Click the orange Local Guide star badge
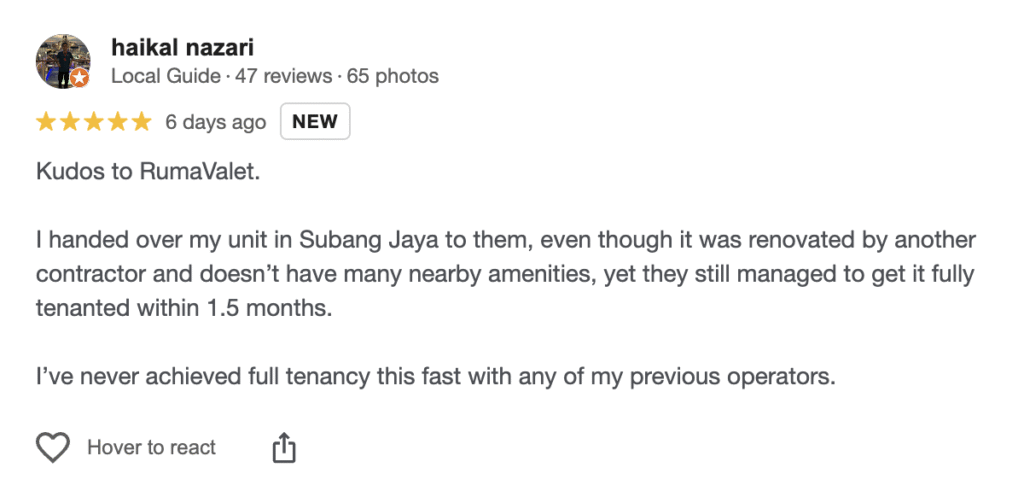This screenshot has width=1024, height=485. tap(80, 79)
